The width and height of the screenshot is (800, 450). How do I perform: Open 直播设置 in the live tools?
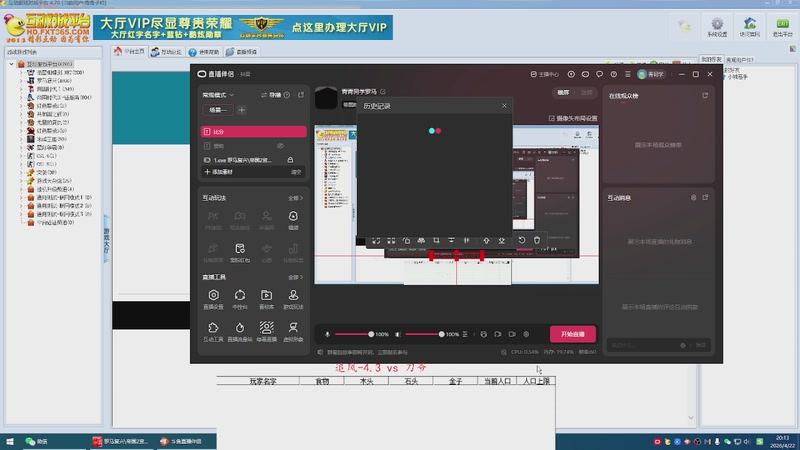[x=213, y=299]
